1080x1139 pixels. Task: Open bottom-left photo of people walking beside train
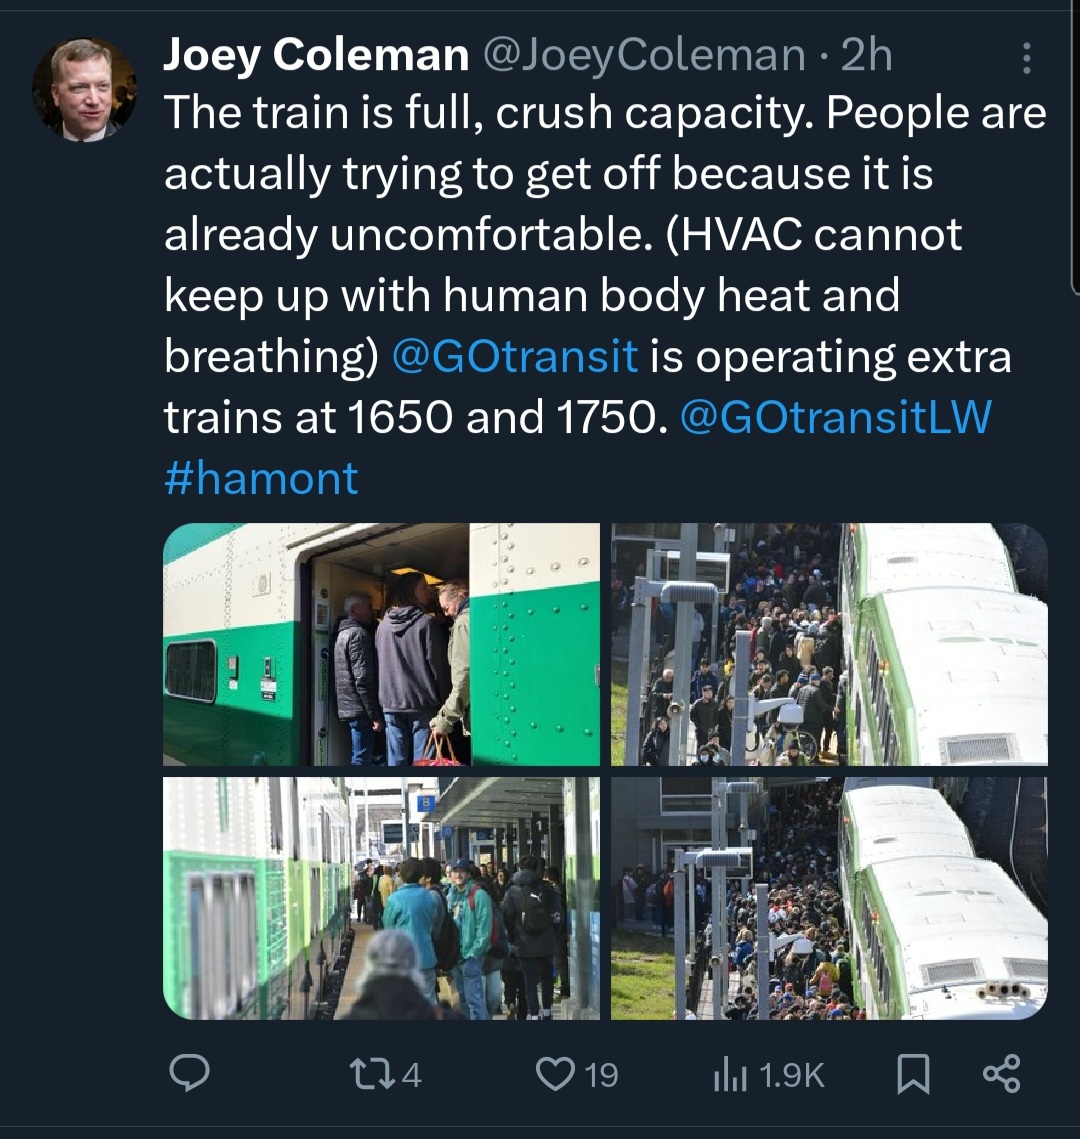click(x=381, y=898)
